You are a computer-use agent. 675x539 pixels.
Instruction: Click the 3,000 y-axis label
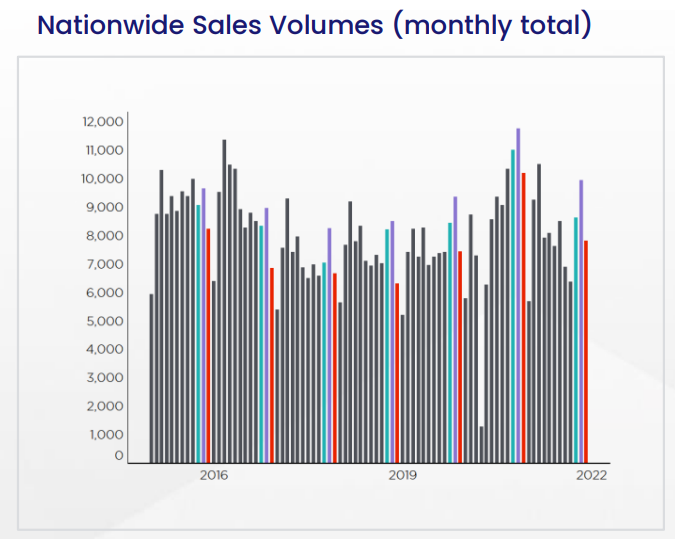105,378
